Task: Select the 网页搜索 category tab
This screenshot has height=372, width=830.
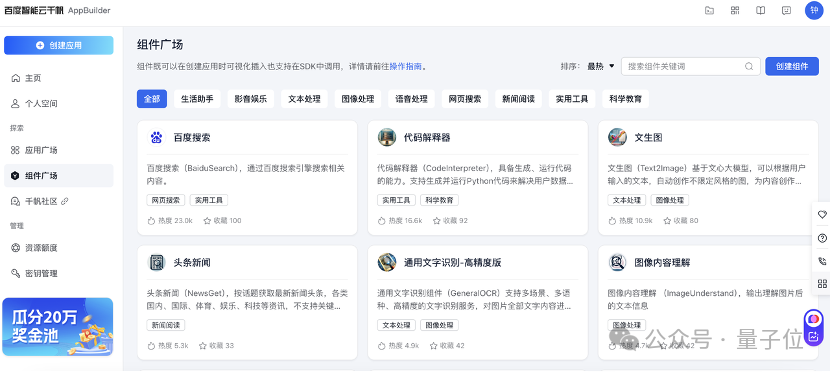Action: click(x=465, y=99)
